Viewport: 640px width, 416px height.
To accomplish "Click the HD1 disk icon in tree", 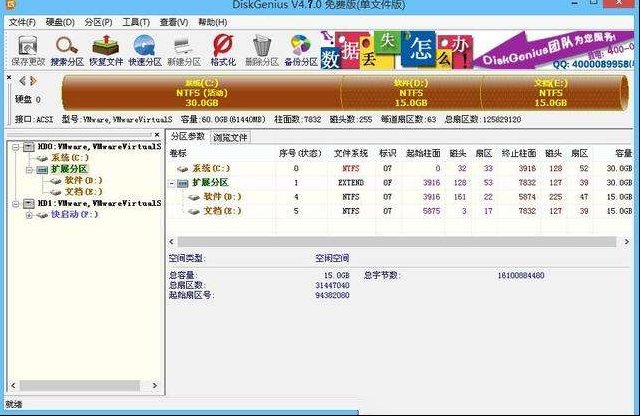I will pos(29,203).
